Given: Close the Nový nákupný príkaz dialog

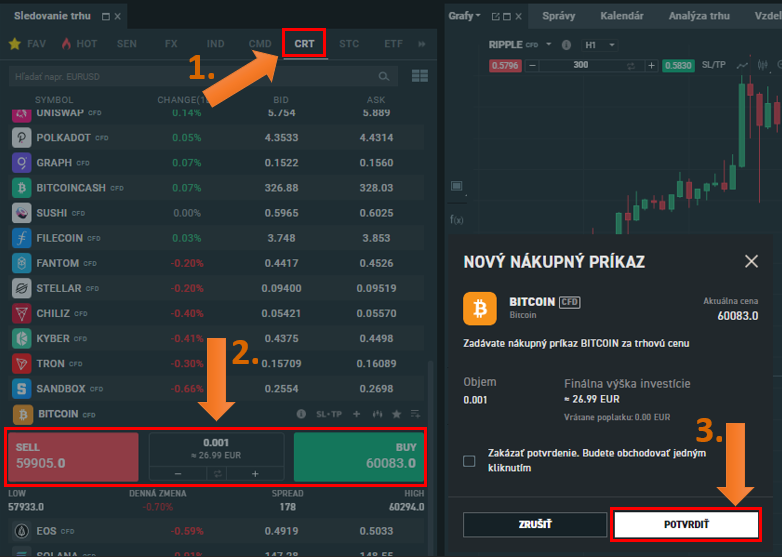Looking at the screenshot, I should tap(751, 261).
